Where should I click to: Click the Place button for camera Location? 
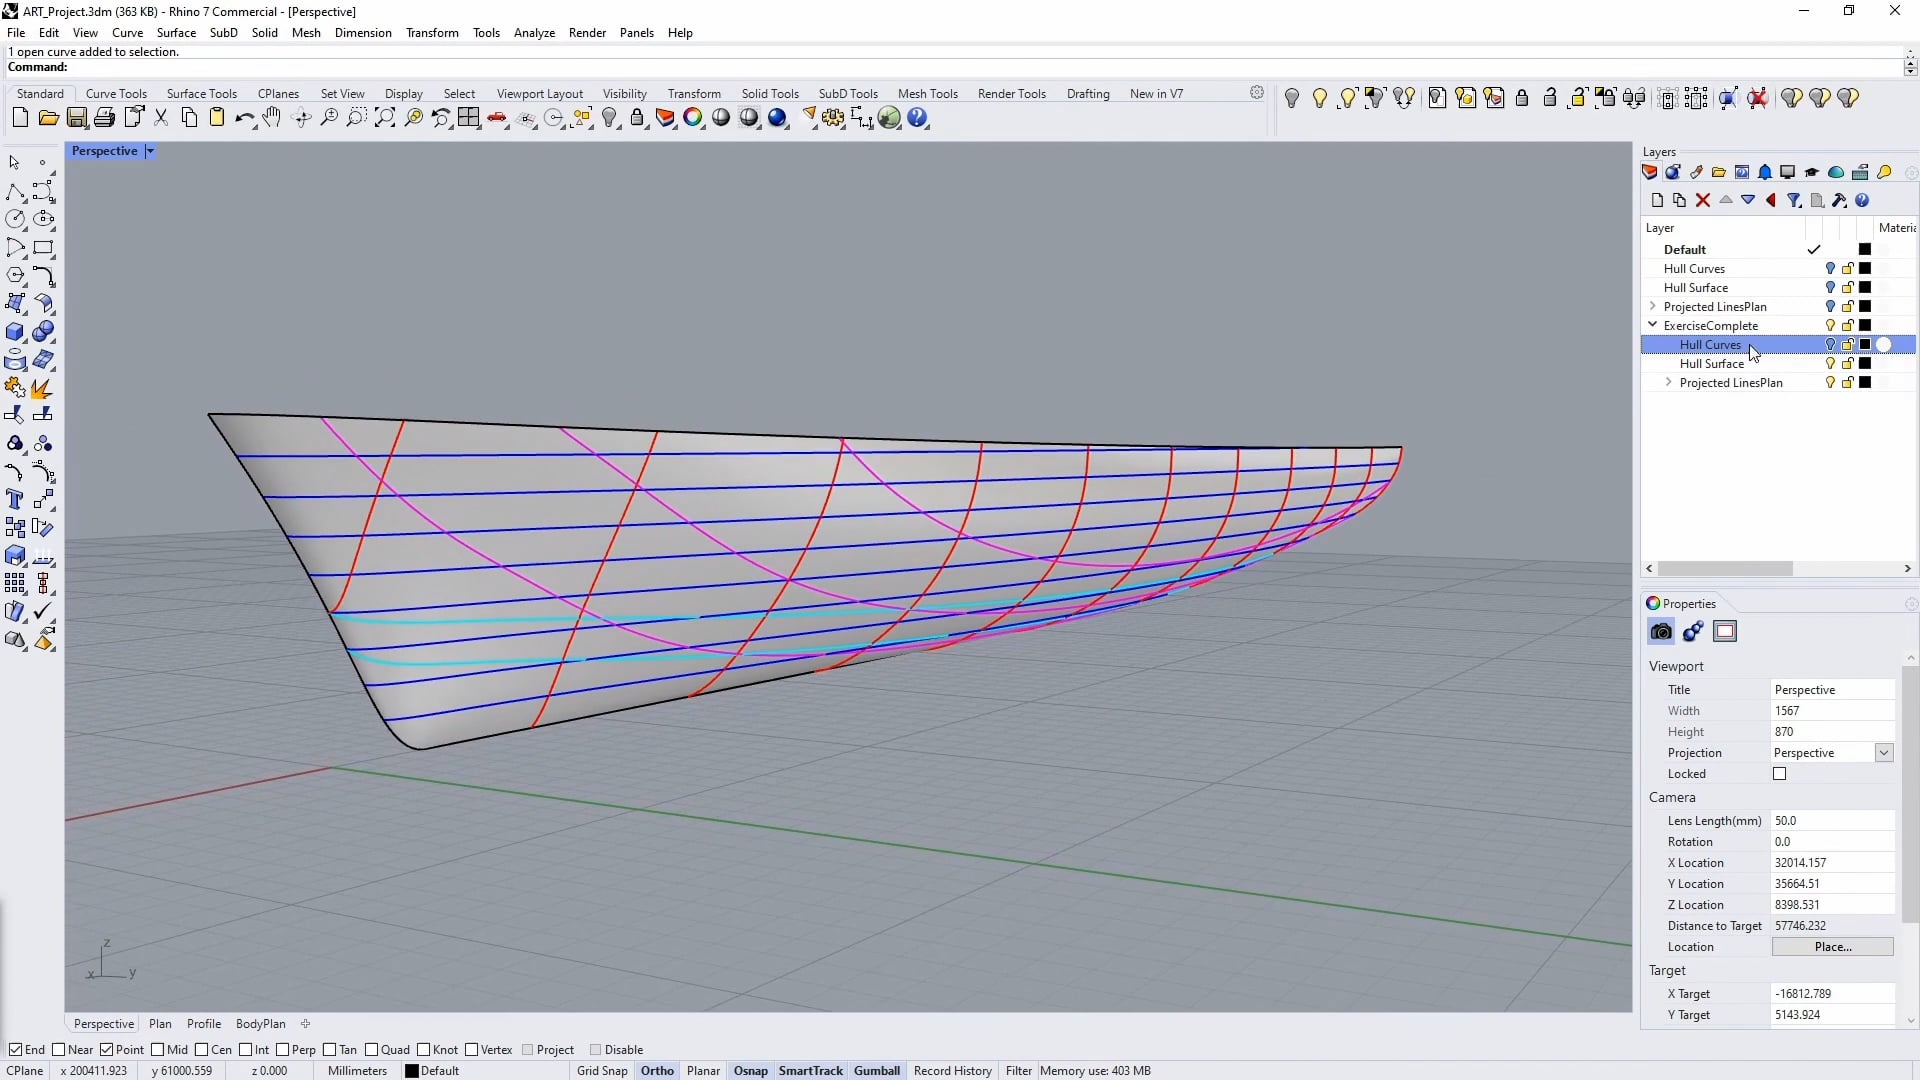coord(1834,947)
